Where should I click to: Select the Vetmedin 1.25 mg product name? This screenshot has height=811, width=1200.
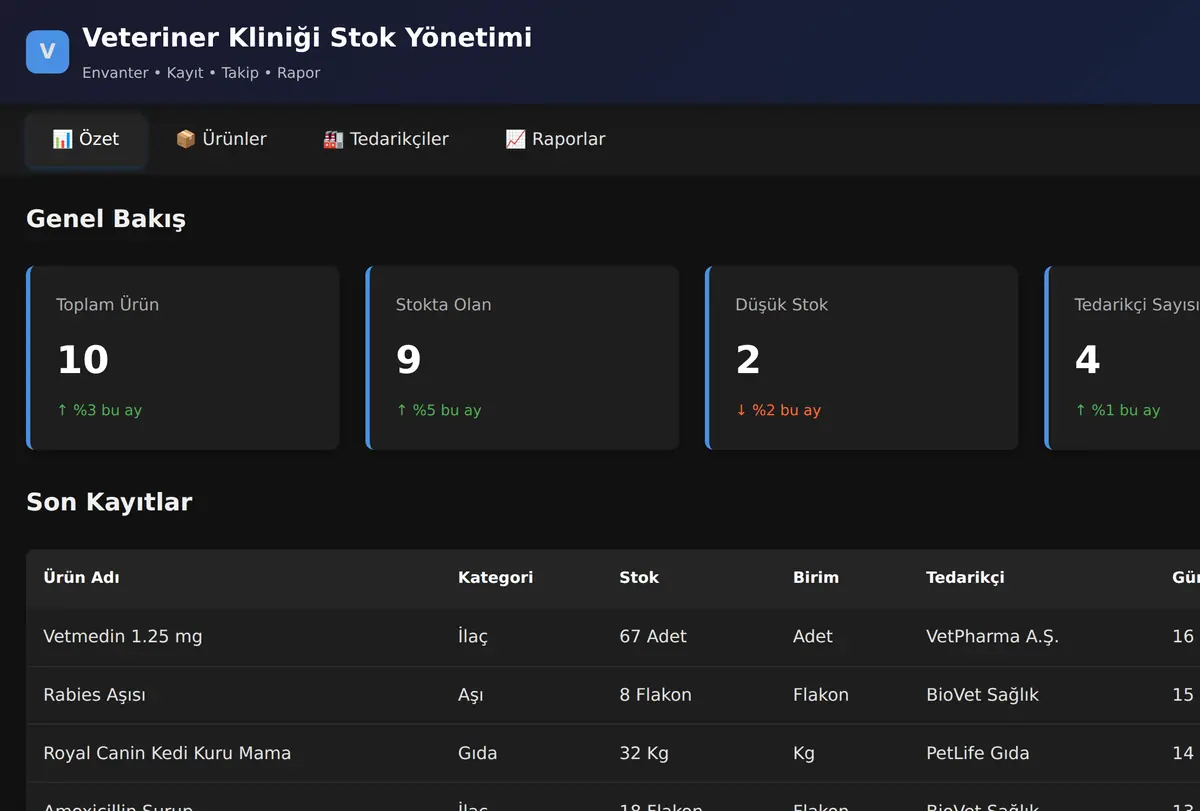[x=123, y=636]
